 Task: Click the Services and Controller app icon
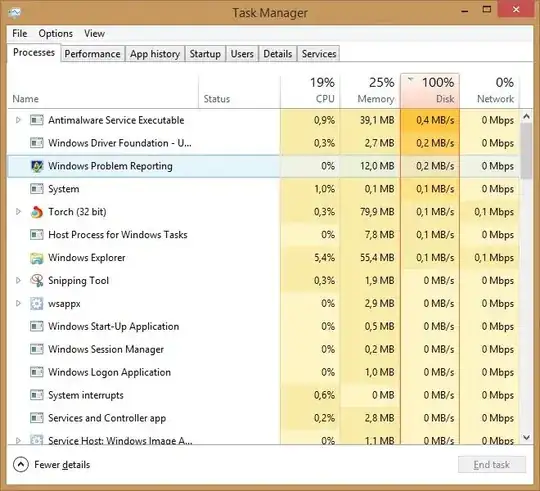tap(37, 418)
